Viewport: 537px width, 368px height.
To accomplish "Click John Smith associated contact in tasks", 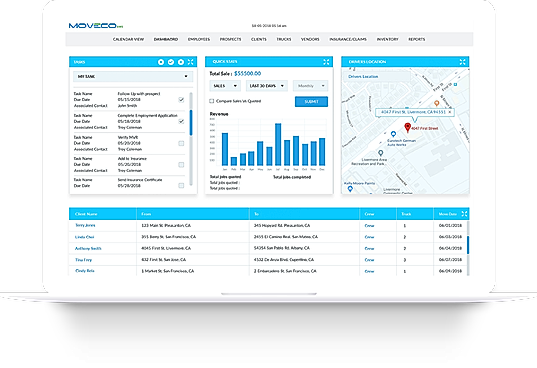I will coord(127,106).
